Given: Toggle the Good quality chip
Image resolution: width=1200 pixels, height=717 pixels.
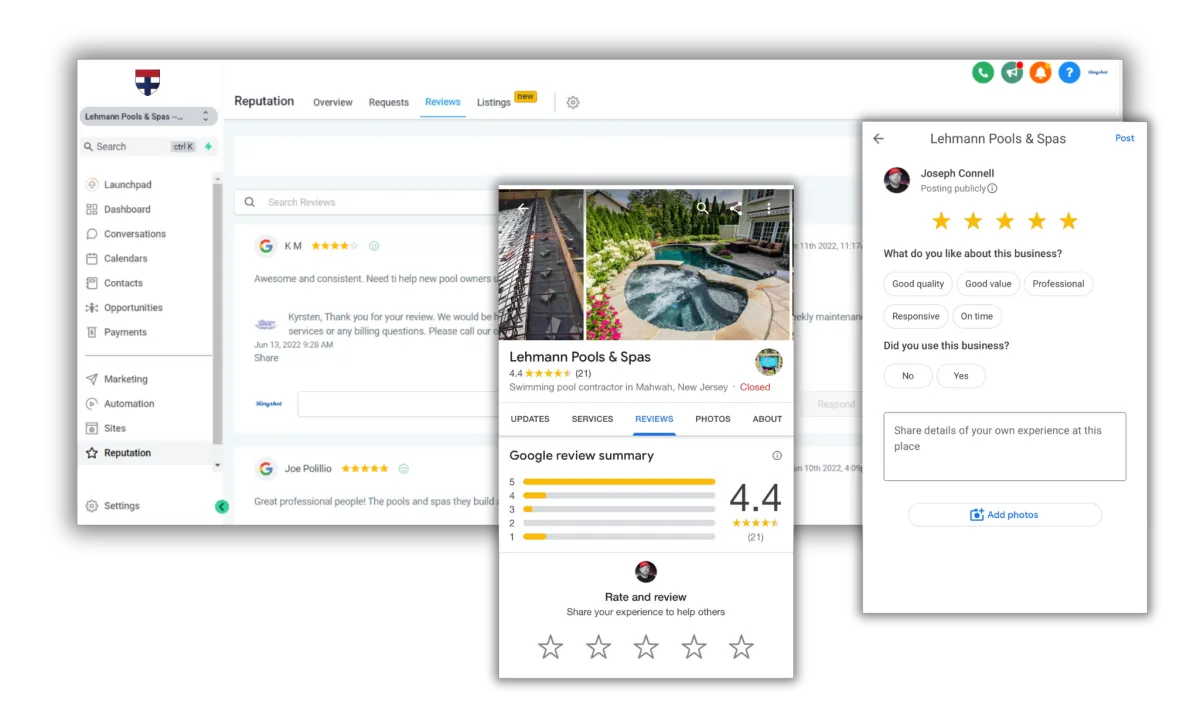Looking at the screenshot, I should click(x=918, y=284).
